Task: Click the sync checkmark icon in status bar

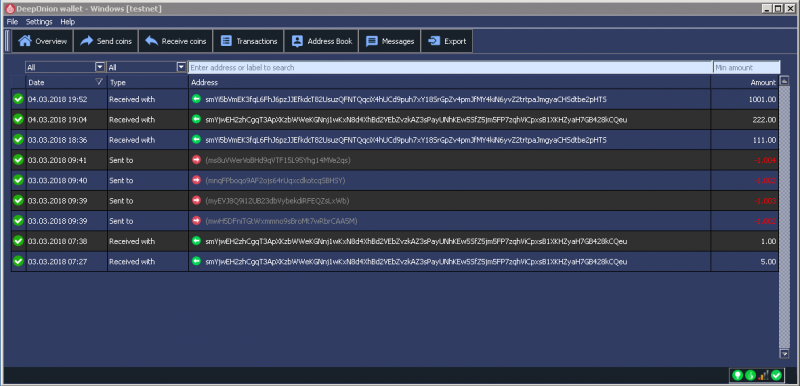Action: pyautogui.click(x=776, y=375)
